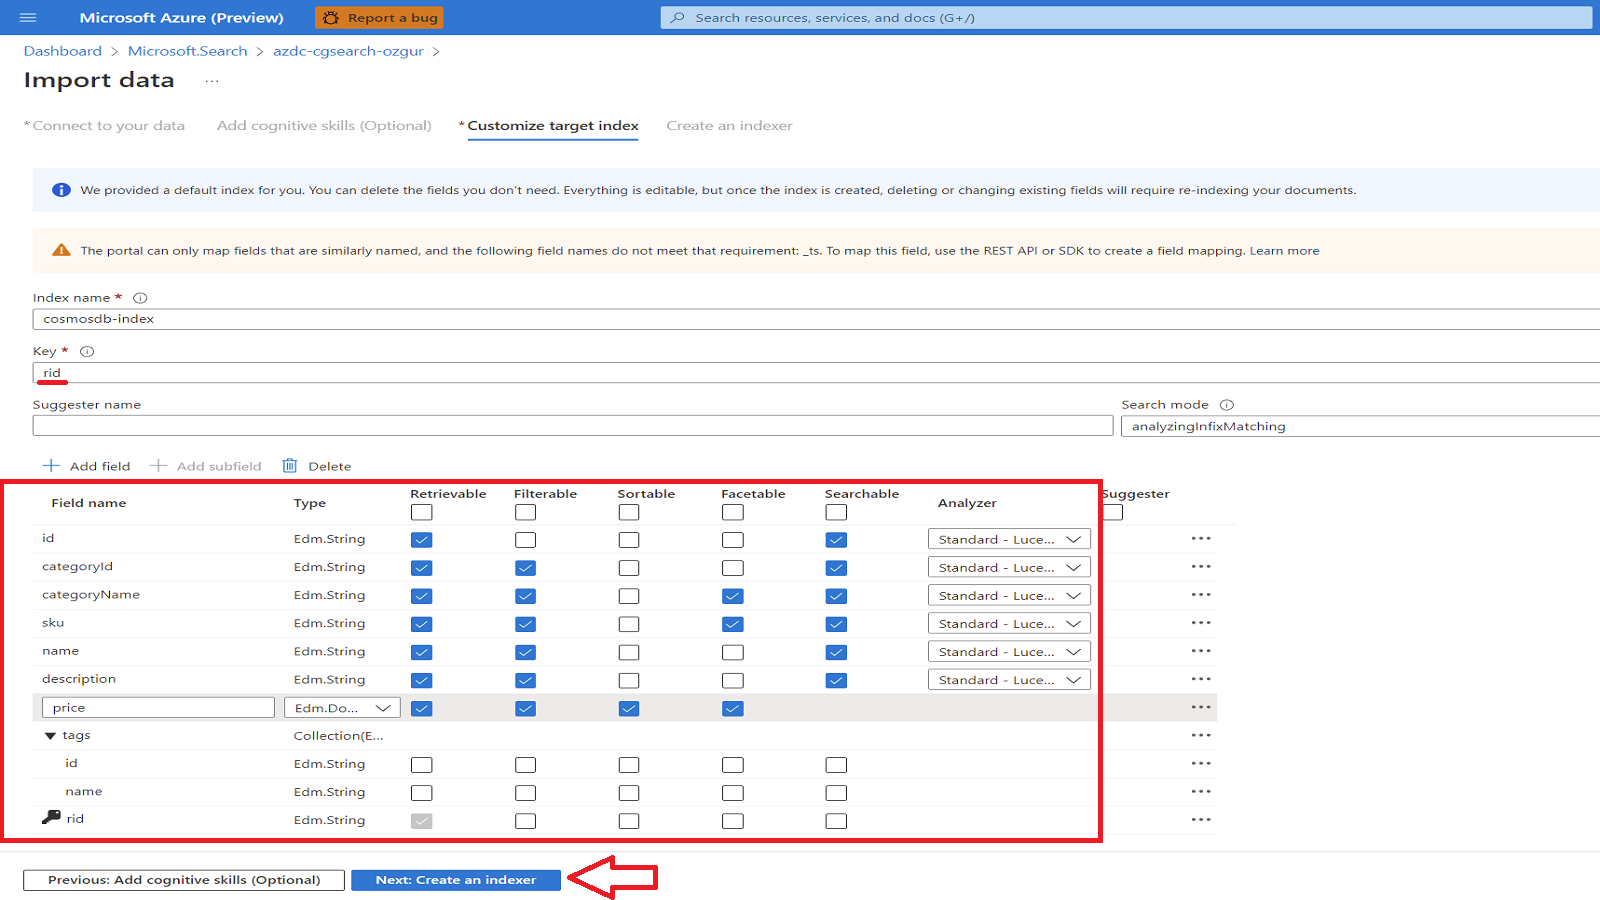This screenshot has height=900, width=1600.
Task: Open the Index name info tooltip
Action: coord(139,297)
